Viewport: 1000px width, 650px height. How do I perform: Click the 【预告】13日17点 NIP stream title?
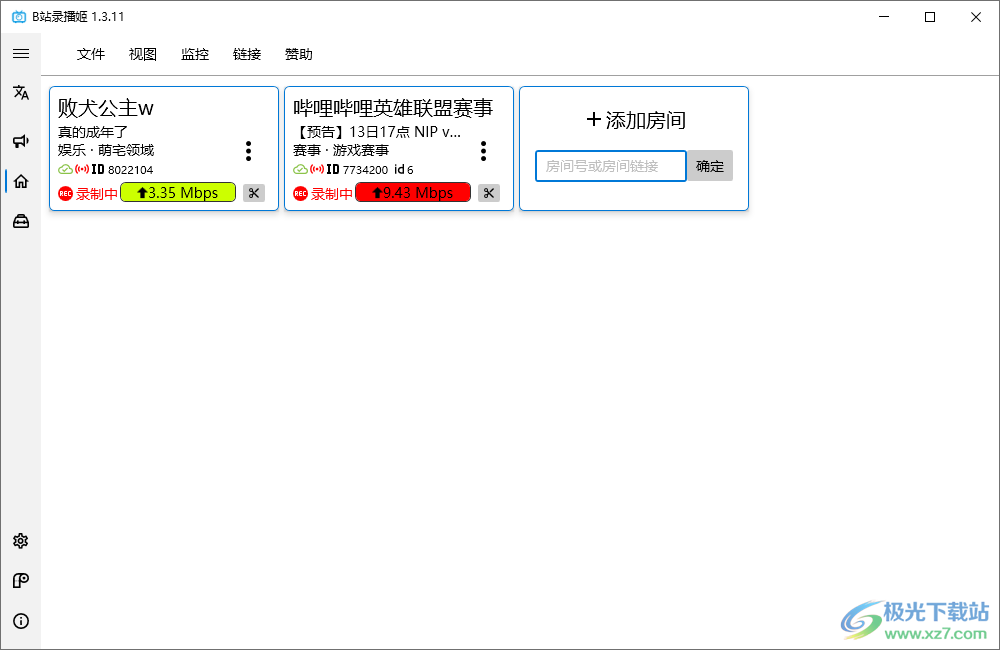coord(377,132)
